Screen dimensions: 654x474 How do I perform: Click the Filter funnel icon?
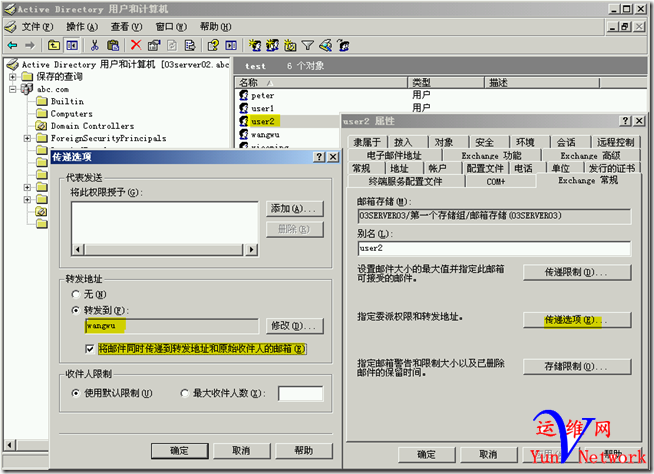click(x=307, y=45)
